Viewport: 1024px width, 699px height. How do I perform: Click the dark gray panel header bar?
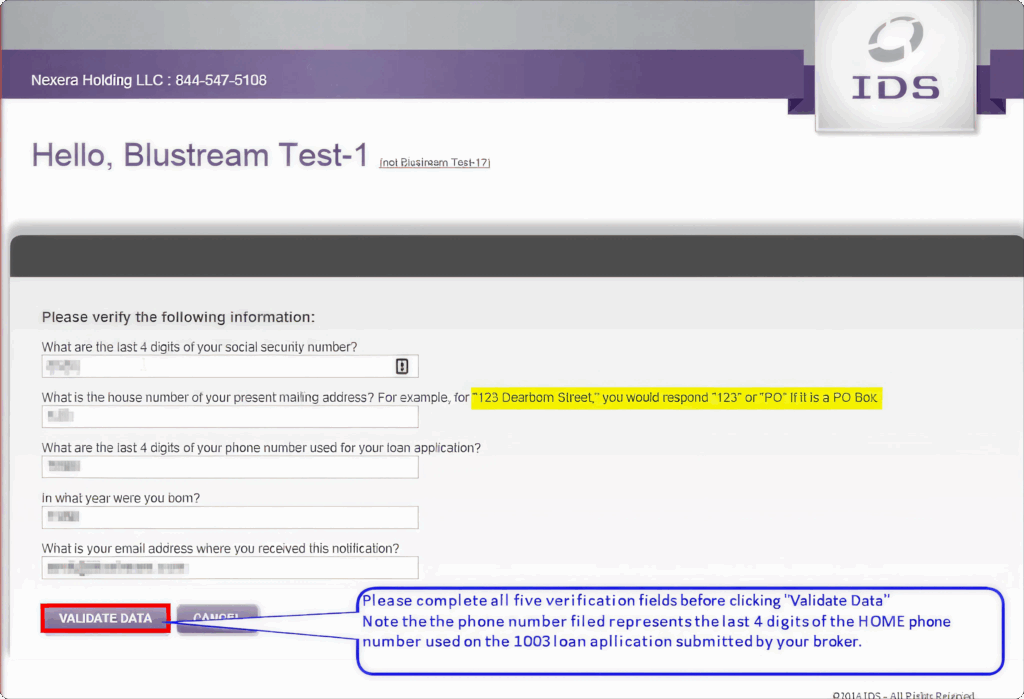click(515, 256)
